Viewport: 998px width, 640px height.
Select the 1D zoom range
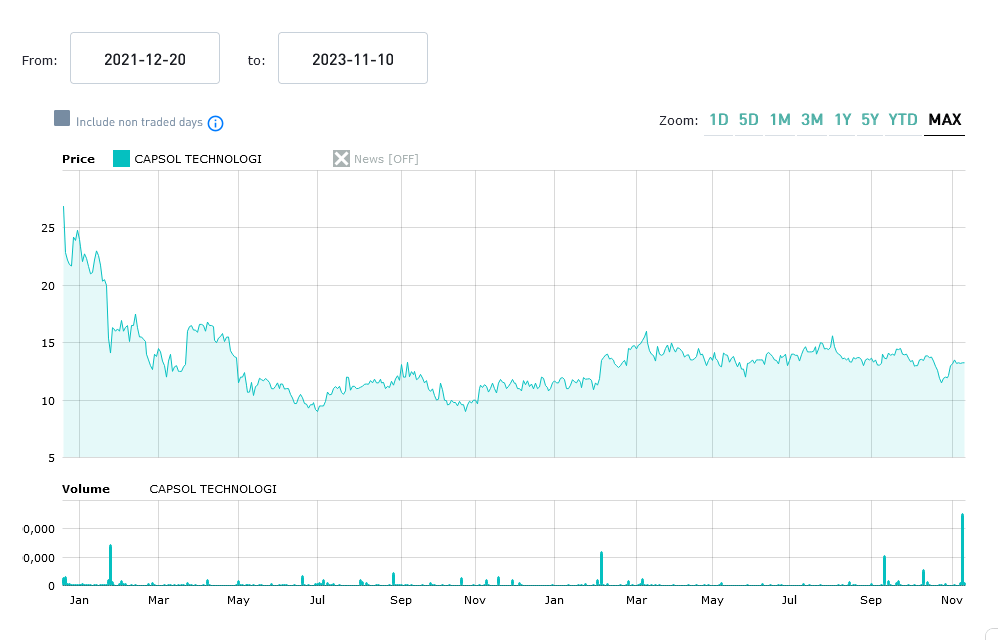coord(718,120)
